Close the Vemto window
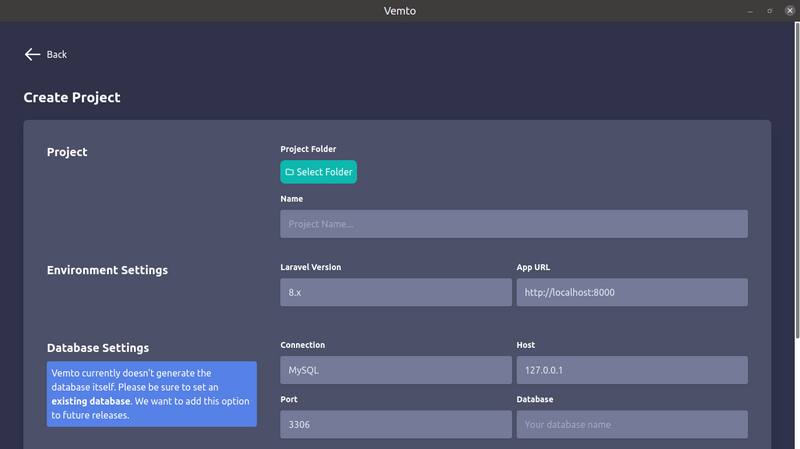The width and height of the screenshot is (800, 449). 790,11
